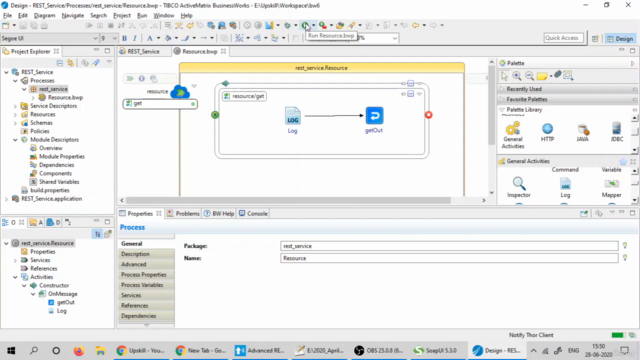Viewport: 640px width, 360px height.
Task: Open the Advanced properties section
Action: coord(146,264)
